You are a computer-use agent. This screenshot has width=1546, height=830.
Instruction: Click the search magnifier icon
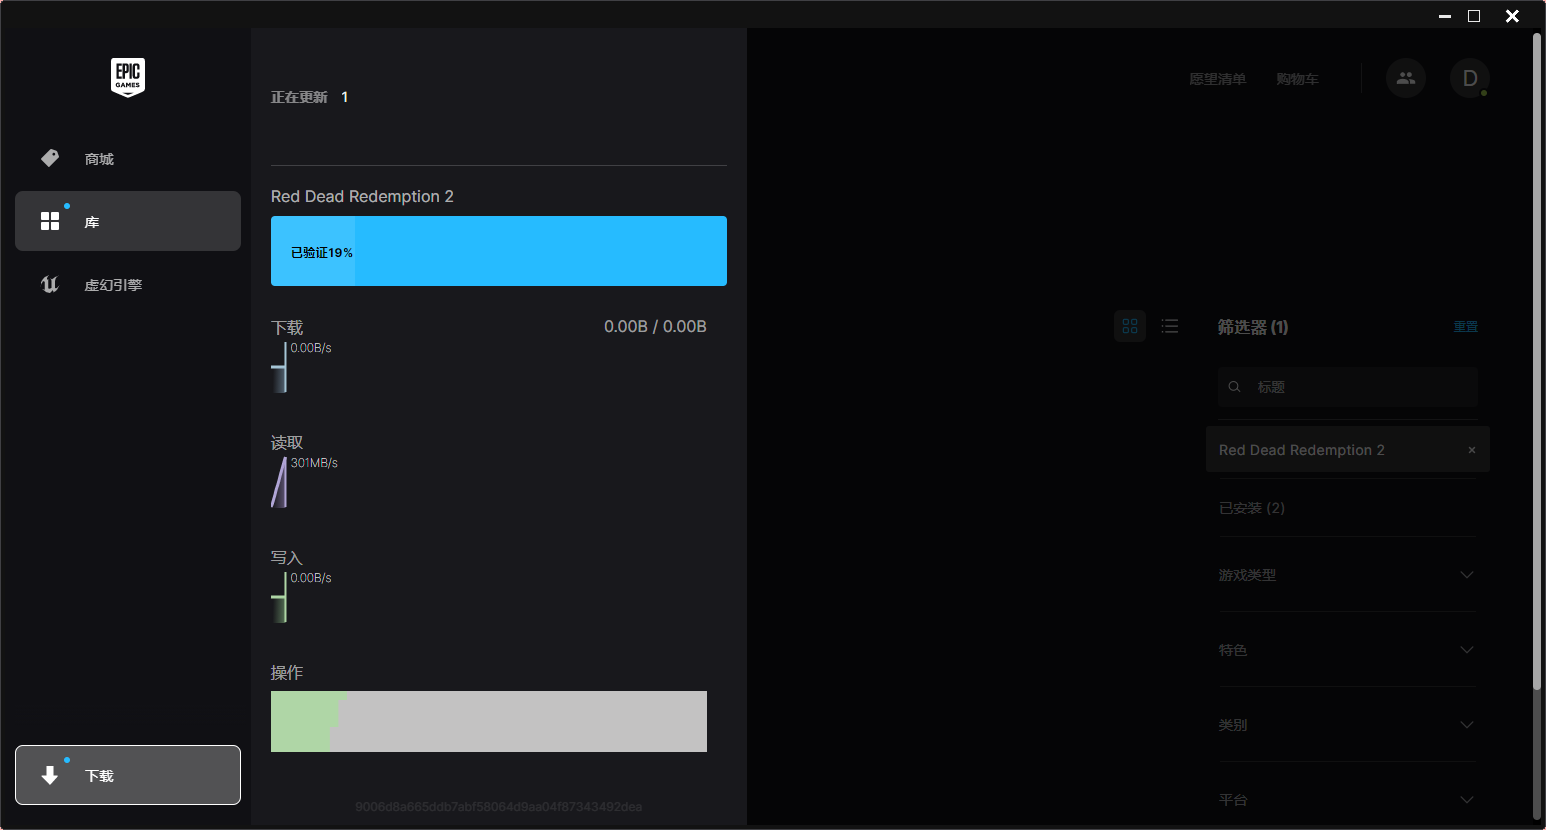[1235, 386]
